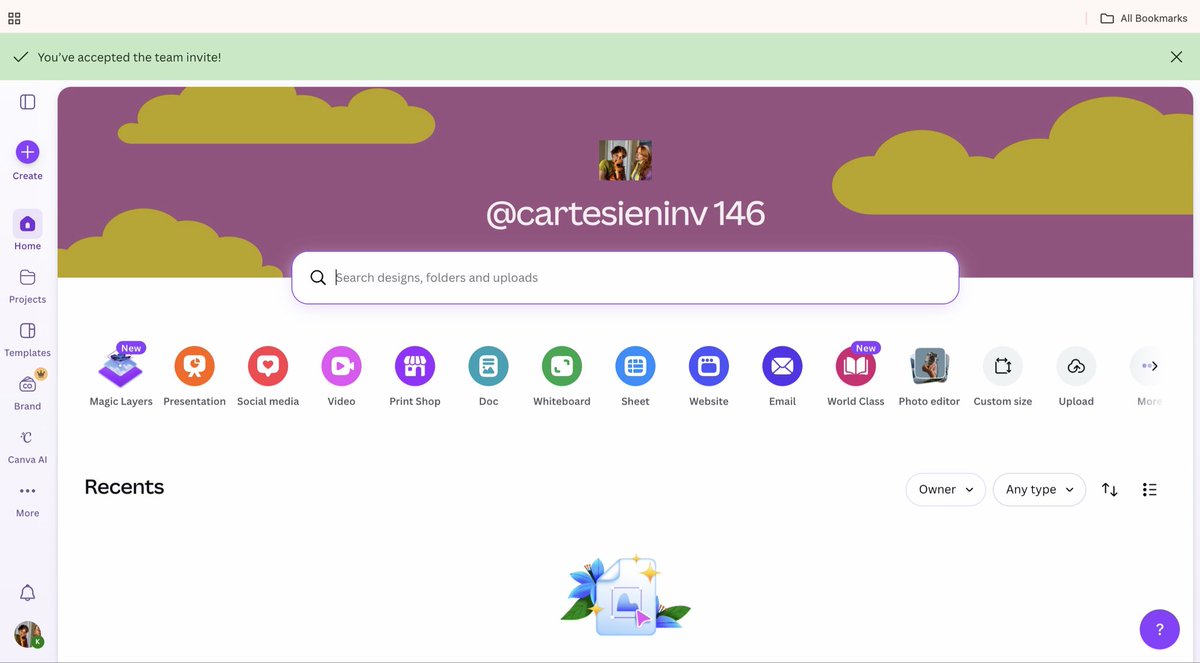
Task: Open Templates in the sidebar
Action: (28, 339)
